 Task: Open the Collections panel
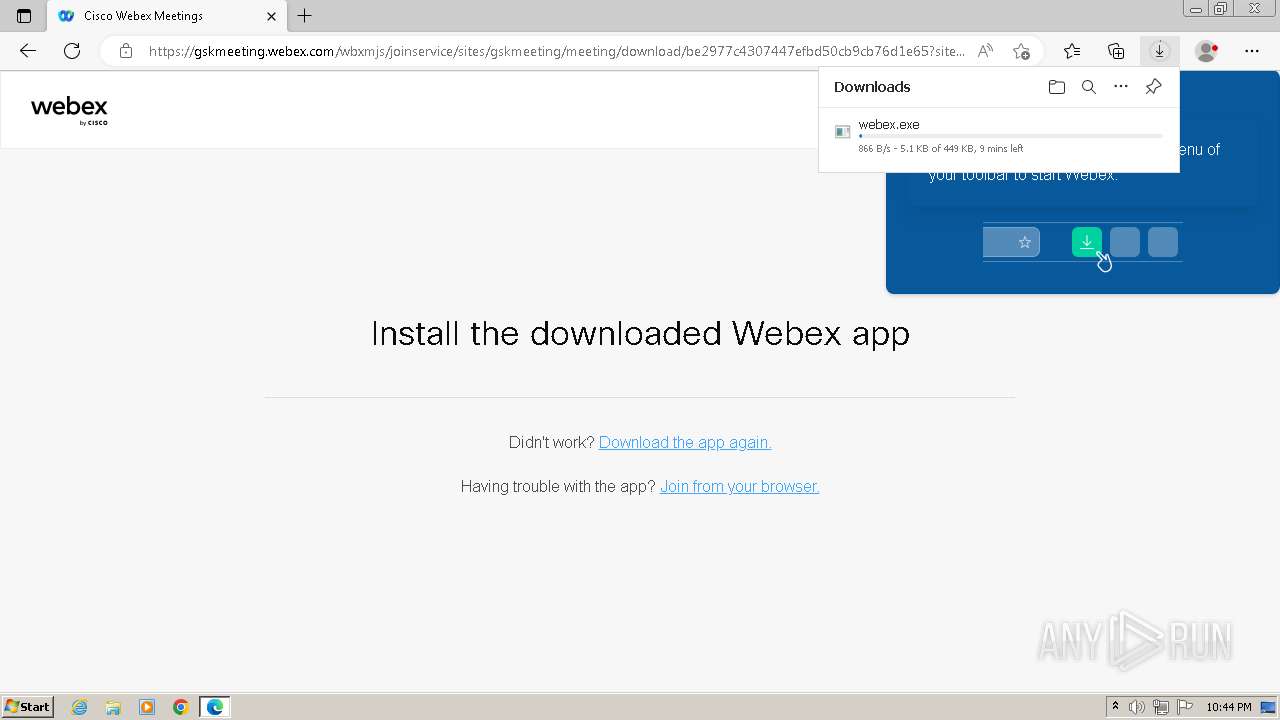pos(1116,51)
